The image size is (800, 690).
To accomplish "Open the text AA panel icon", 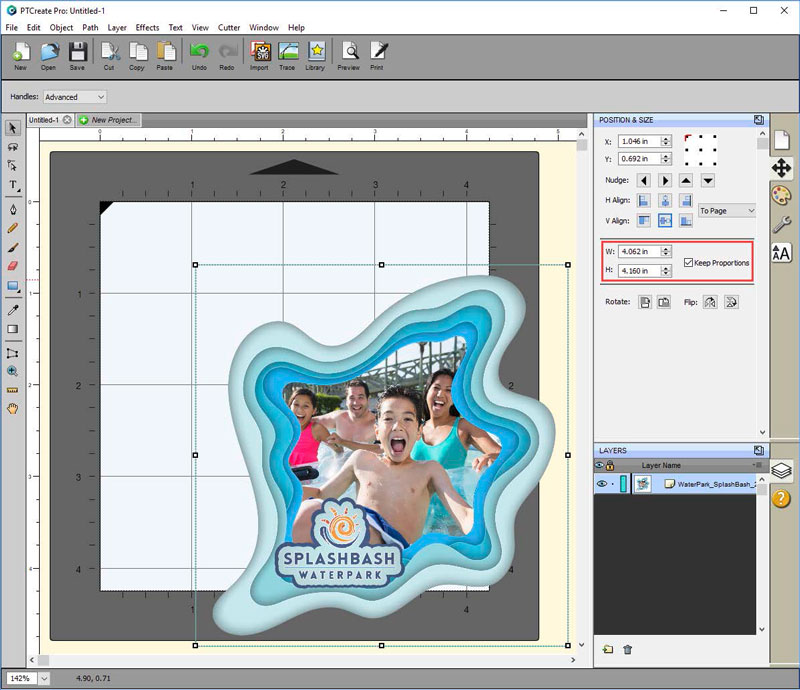I will click(781, 253).
